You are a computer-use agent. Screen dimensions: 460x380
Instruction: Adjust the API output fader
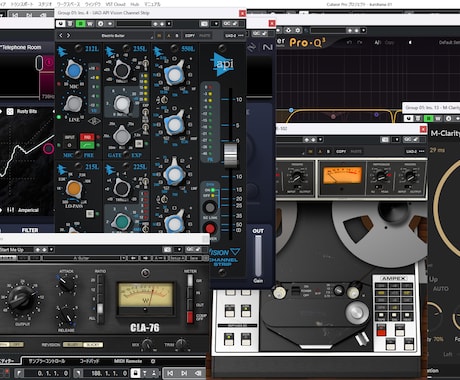(x=230, y=154)
